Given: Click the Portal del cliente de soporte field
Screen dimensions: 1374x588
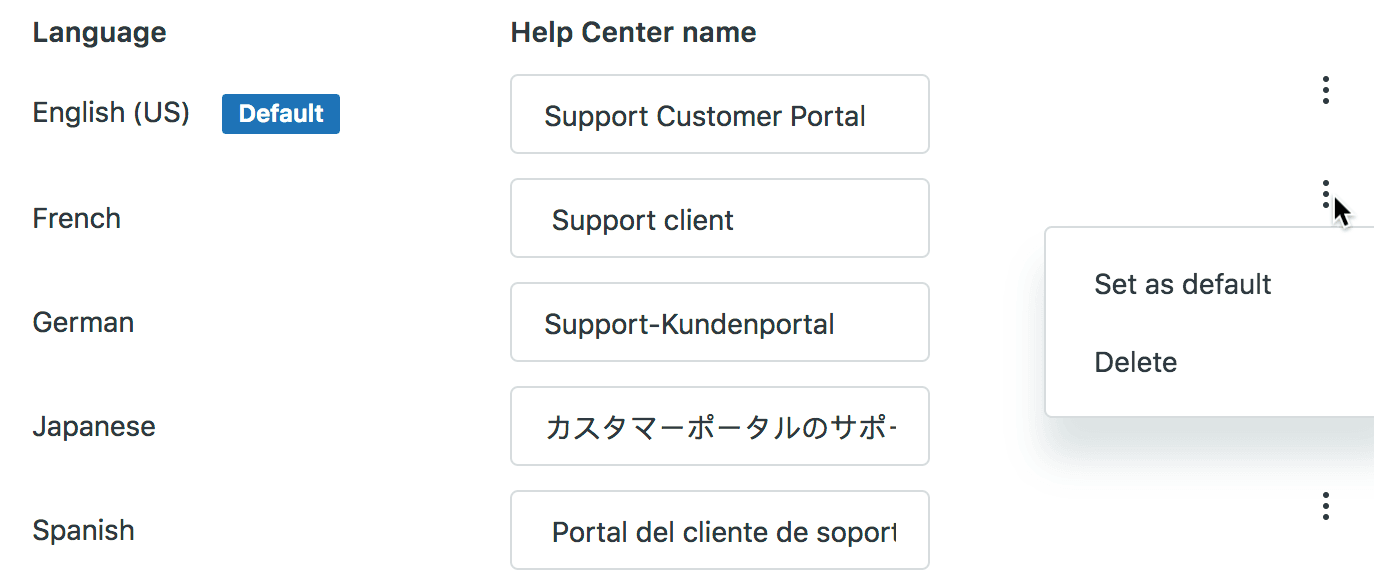Looking at the screenshot, I should click(x=719, y=530).
